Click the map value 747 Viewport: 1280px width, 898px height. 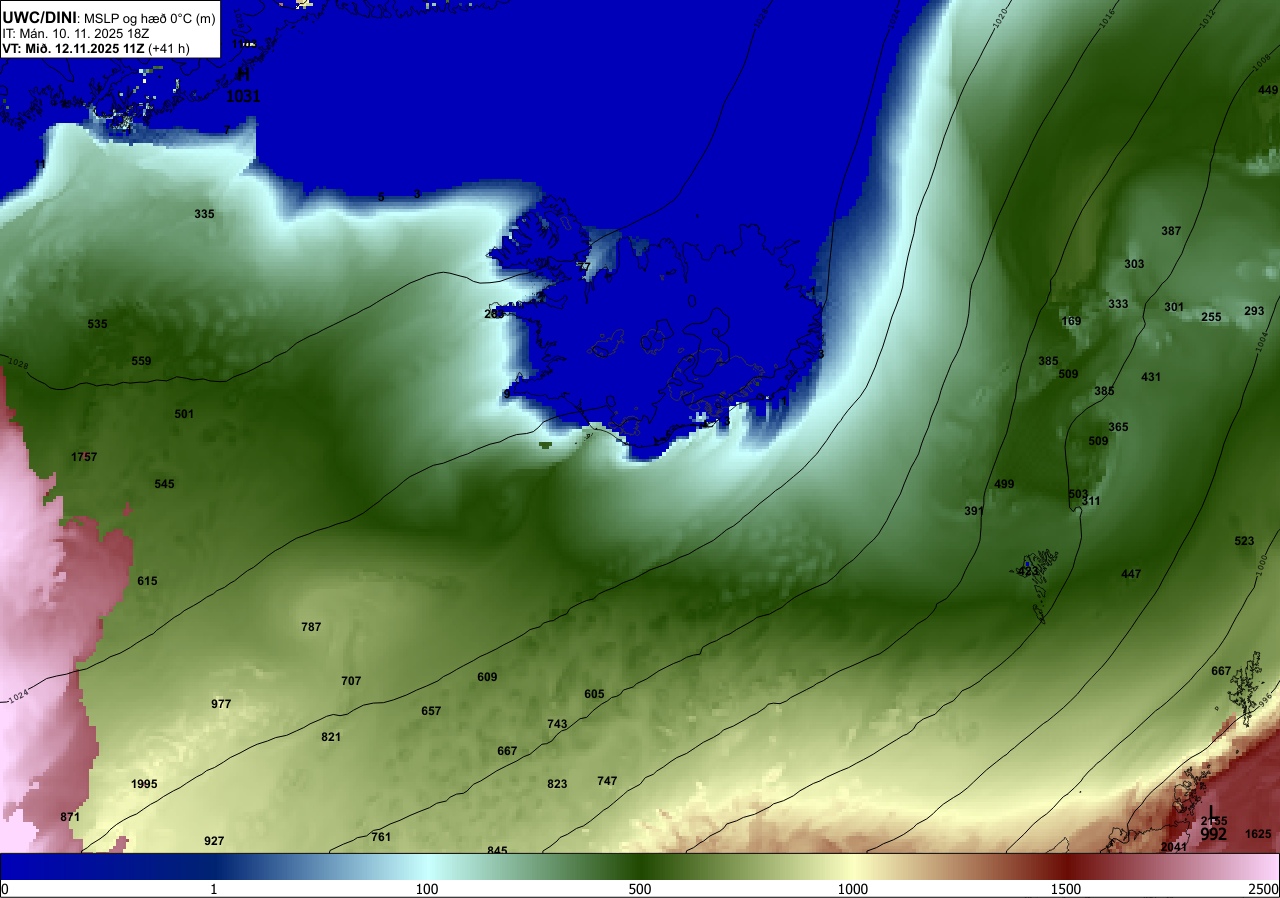point(607,781)
